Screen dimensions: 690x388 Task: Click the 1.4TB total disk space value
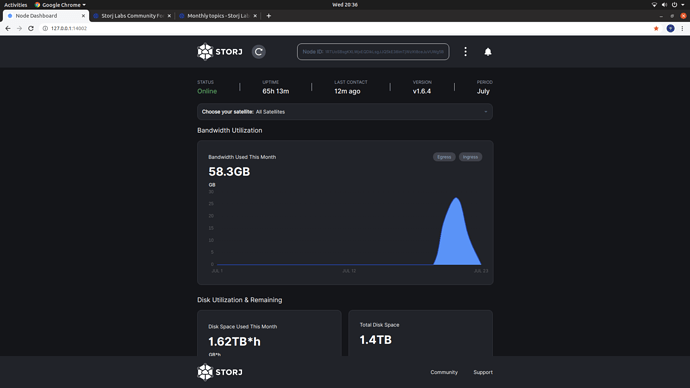coord(375,340)
